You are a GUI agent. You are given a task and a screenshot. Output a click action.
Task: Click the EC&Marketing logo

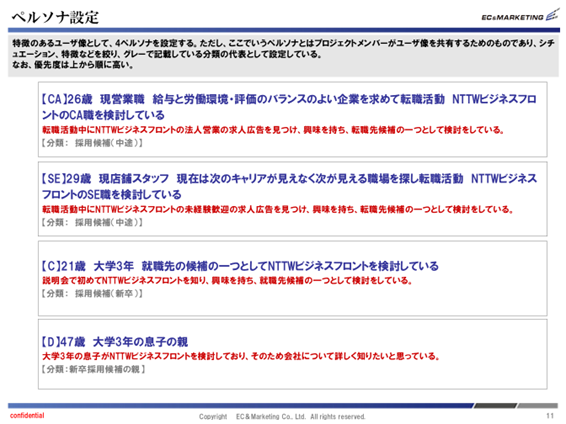click(x=520, y=16)
